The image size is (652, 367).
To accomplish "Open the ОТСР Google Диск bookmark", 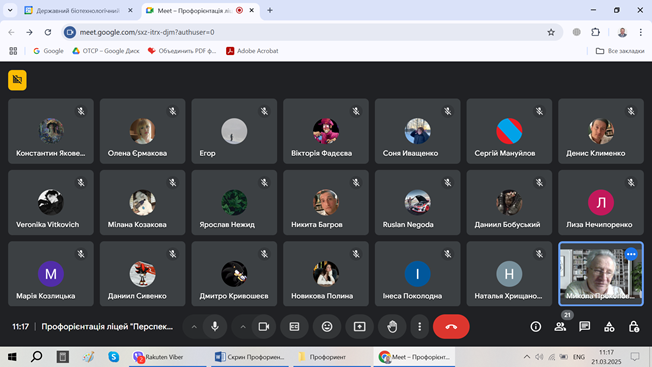I will [x=106, y=51].
